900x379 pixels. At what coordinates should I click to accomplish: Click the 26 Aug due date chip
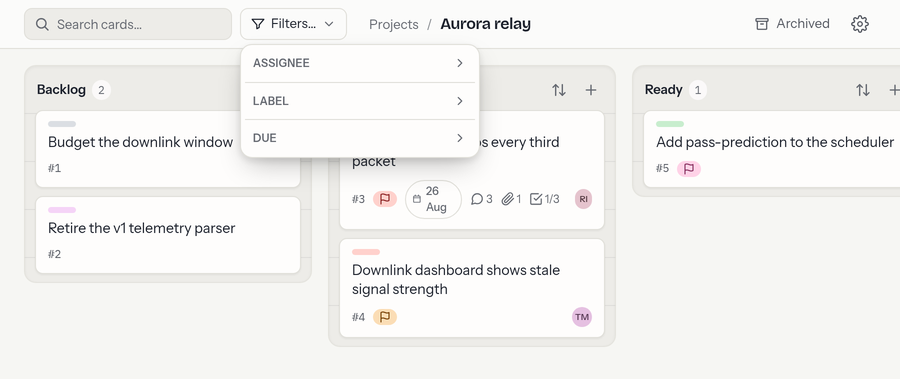pos(433,199)
